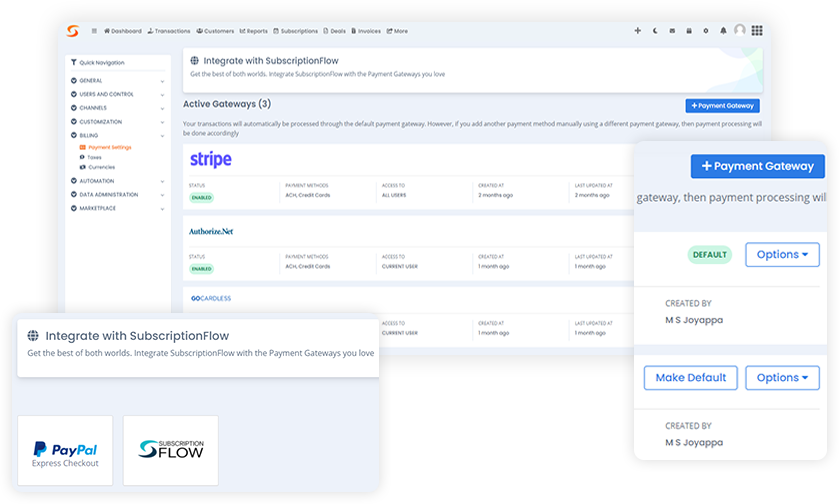Click 'ACH, Credit Cards' in Stripe row
Image resolution: width=839 pixels, height=504 pixels.
(x=308, y=195)
